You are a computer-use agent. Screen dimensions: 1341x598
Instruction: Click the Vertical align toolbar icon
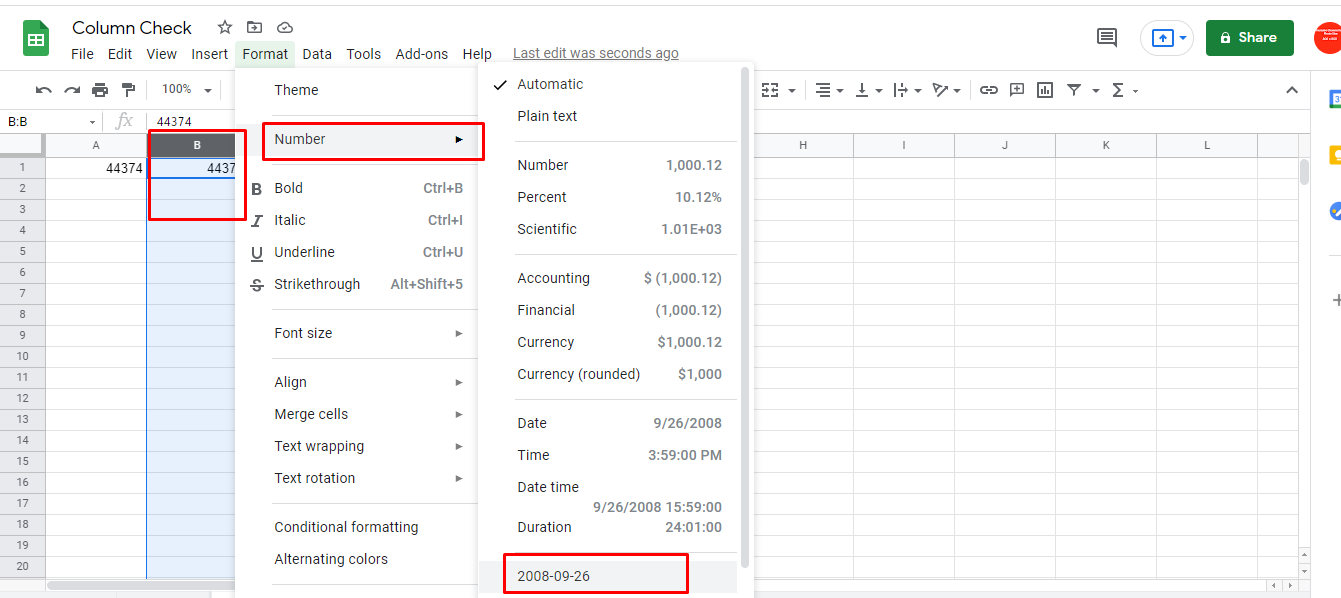pos(861,90)
